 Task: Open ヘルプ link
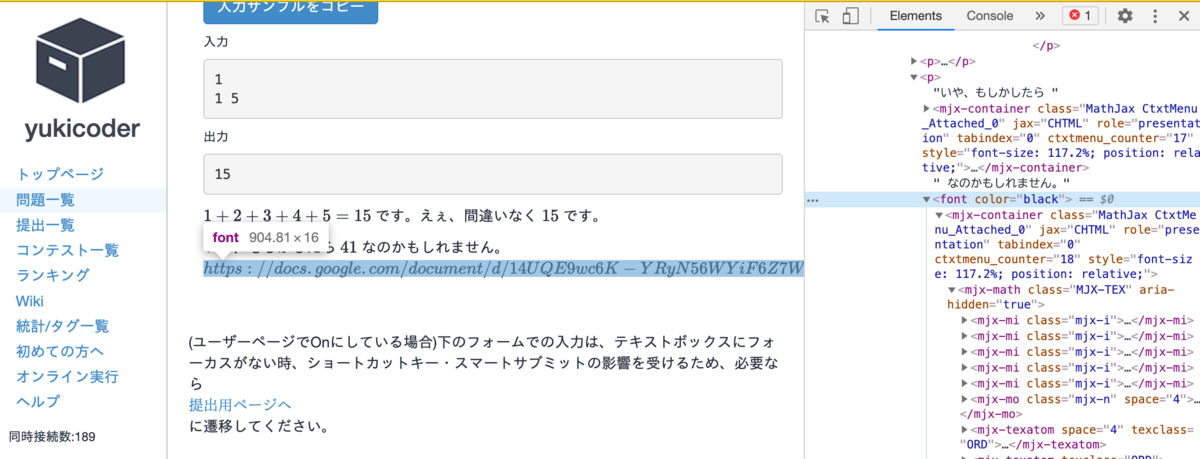point(38,402)
